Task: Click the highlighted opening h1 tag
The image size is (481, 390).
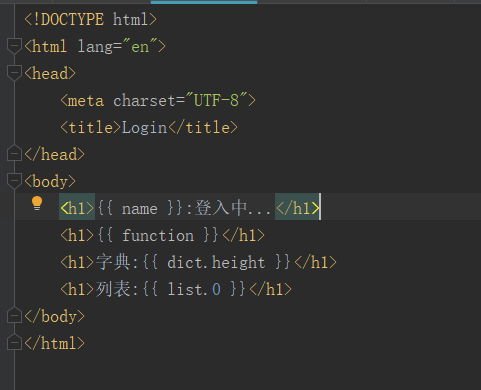Action: pyautogui.click(x=77, y=209)
